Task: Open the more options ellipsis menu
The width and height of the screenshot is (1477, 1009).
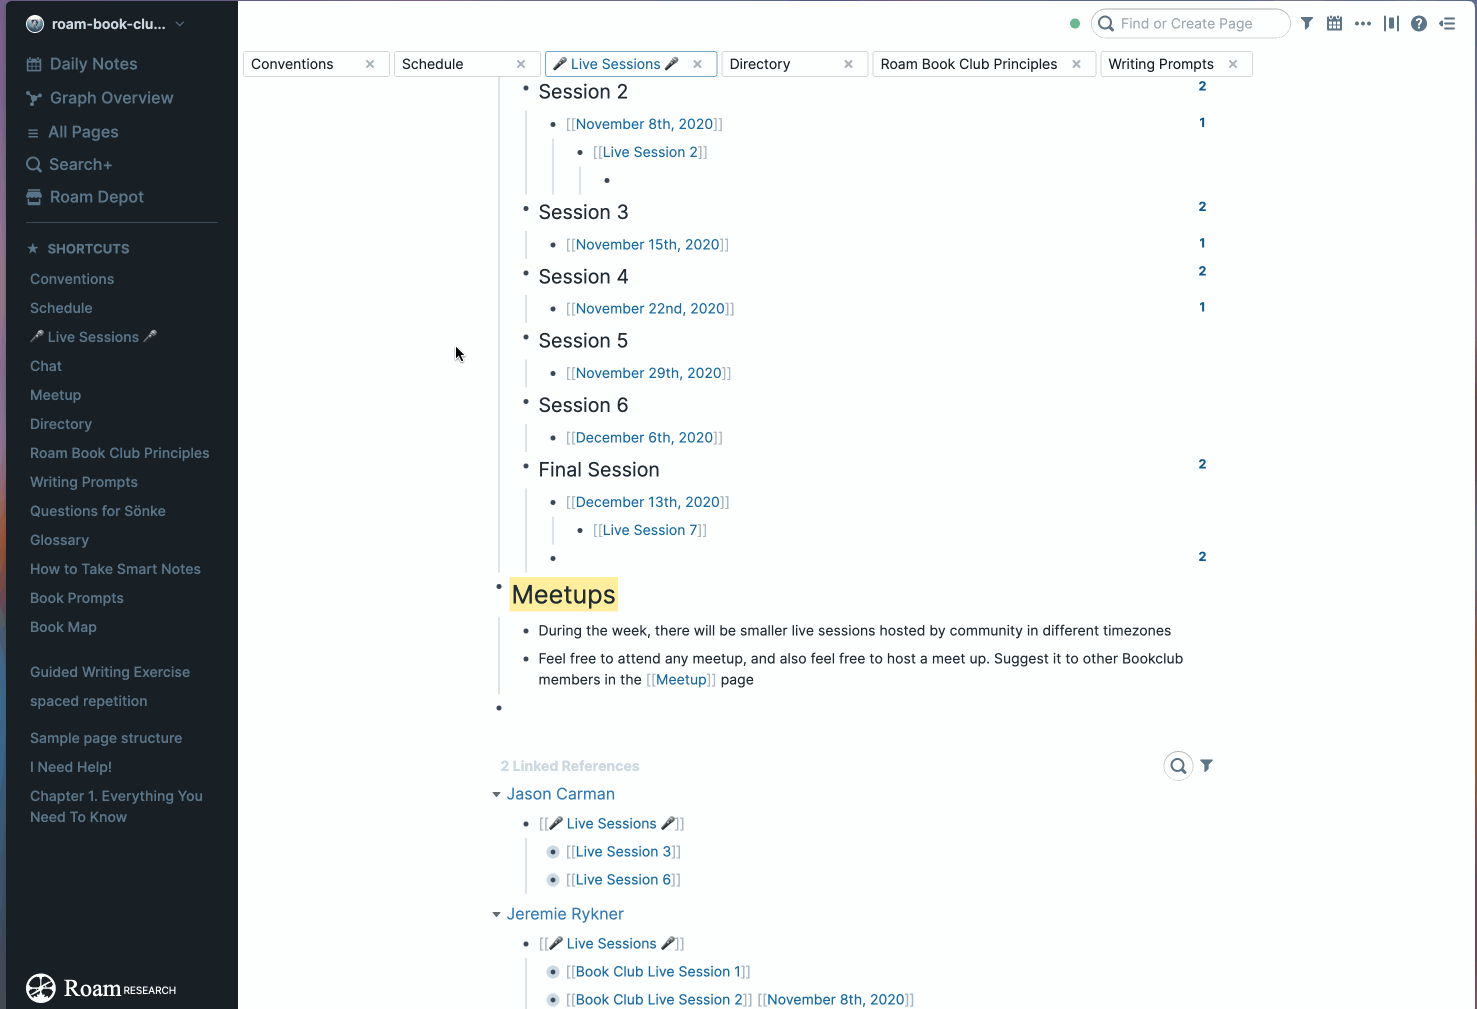Action: 1363,23
